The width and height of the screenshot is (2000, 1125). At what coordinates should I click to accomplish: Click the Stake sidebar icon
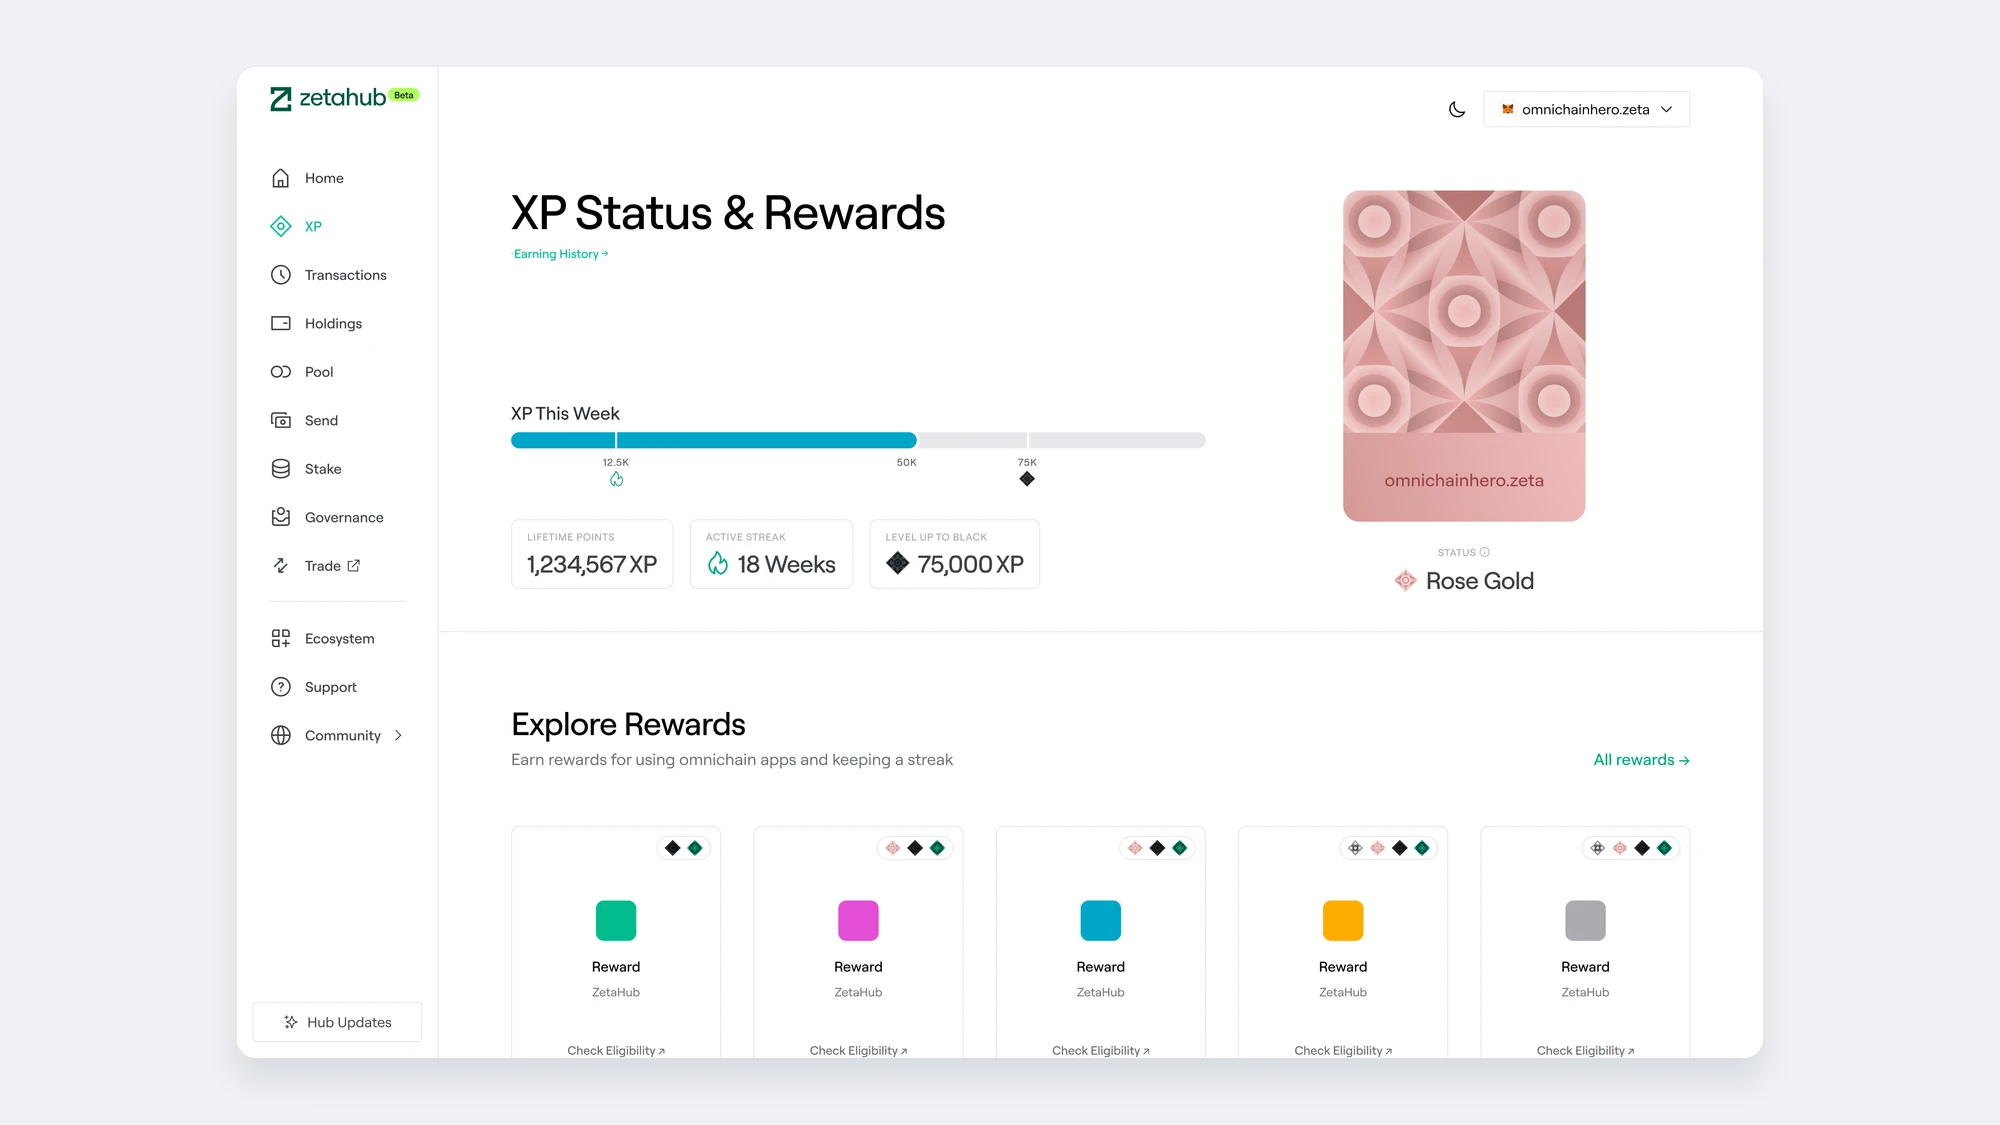280,468
